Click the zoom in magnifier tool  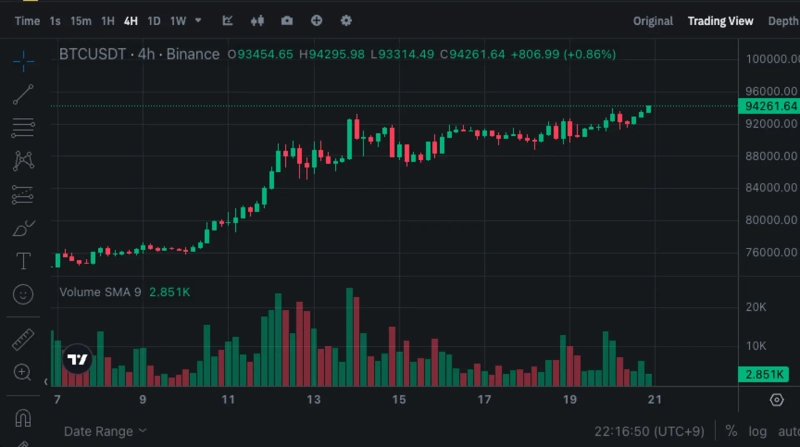[x=24, y=372]
